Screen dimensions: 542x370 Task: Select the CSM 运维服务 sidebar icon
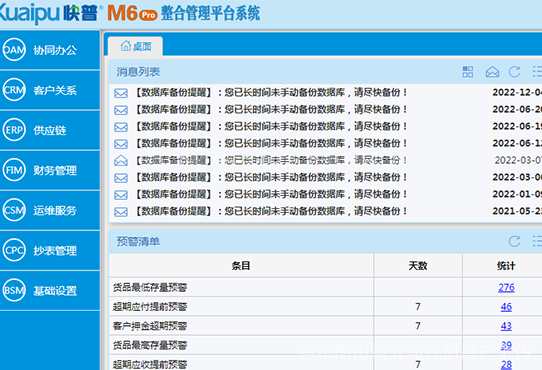coord(14,210)
